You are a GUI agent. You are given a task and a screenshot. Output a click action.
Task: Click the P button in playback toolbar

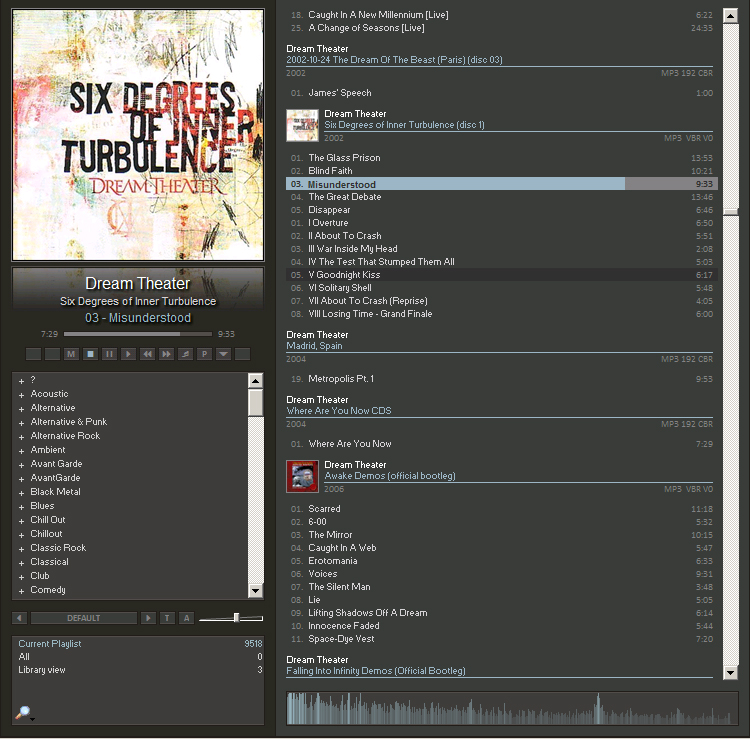204,354
